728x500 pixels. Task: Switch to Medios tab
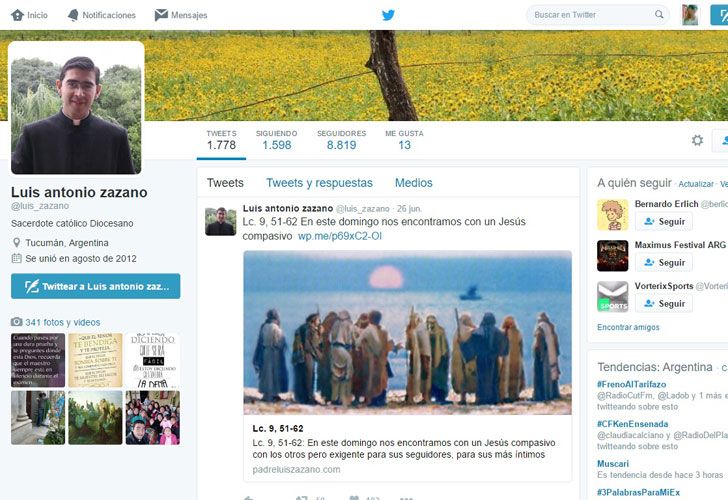pyautogui.click(x=414, y=183)
